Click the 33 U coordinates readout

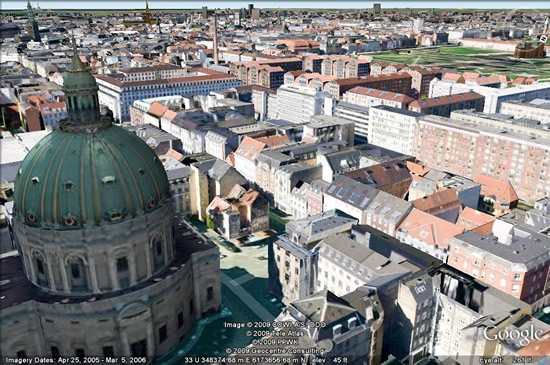(x=246, y=360)
